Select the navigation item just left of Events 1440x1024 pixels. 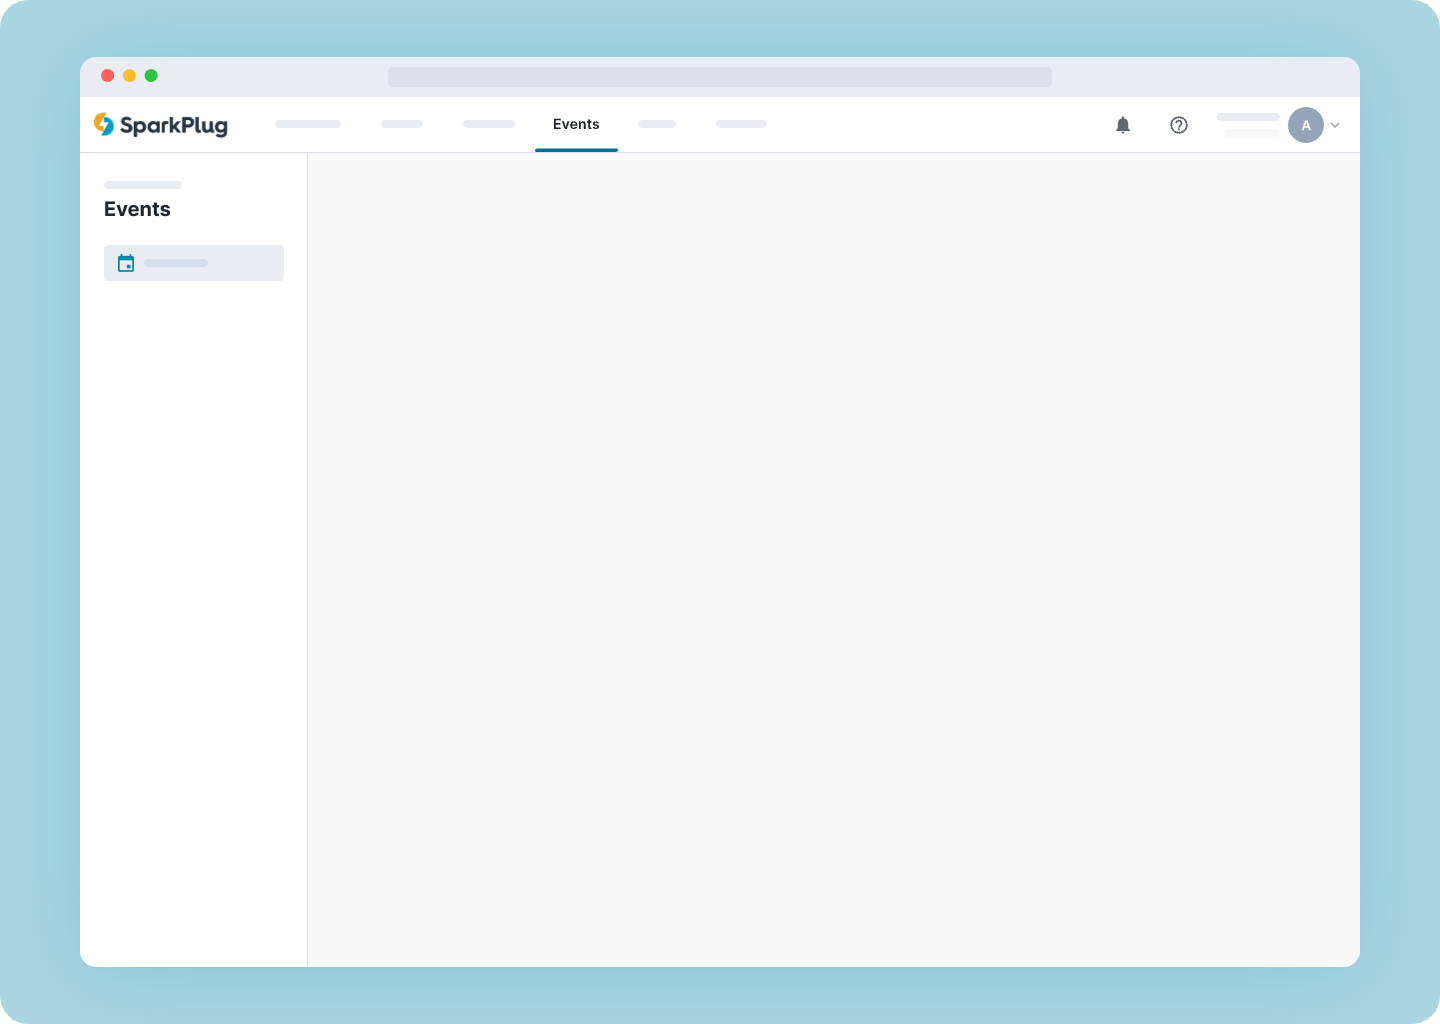(489, 124)
